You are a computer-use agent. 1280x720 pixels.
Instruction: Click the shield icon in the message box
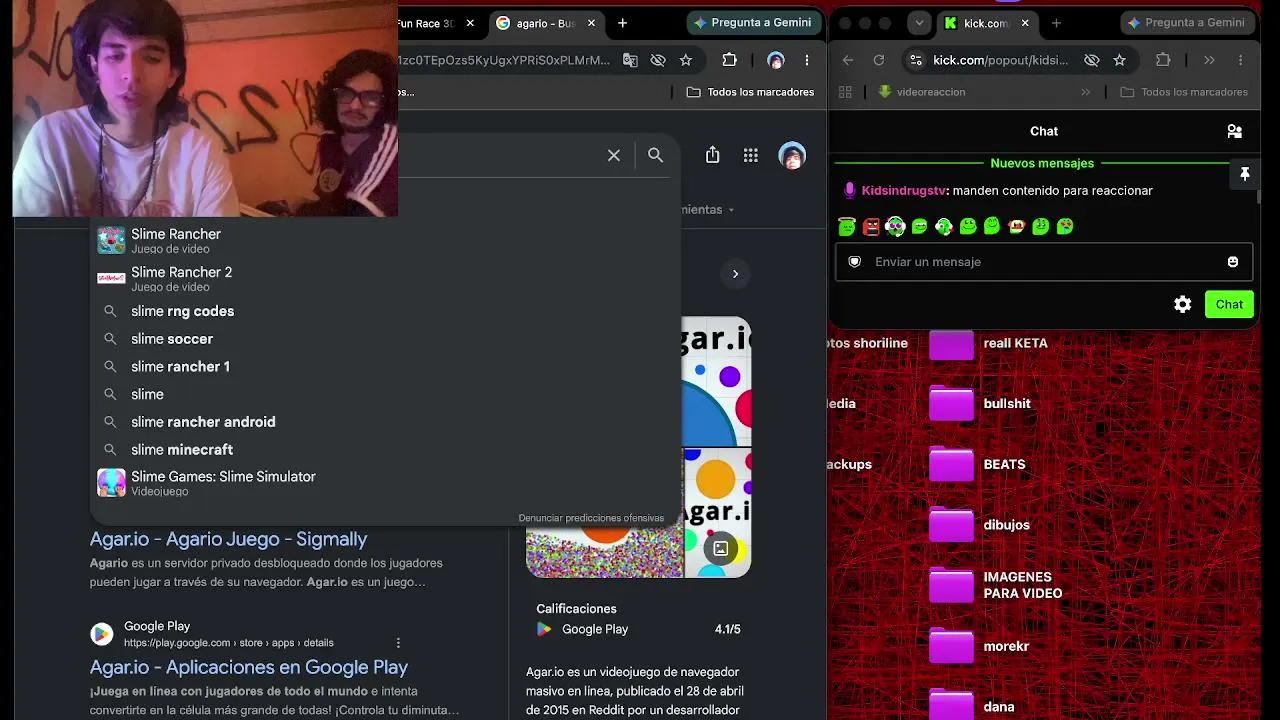[x=855, y=262]
